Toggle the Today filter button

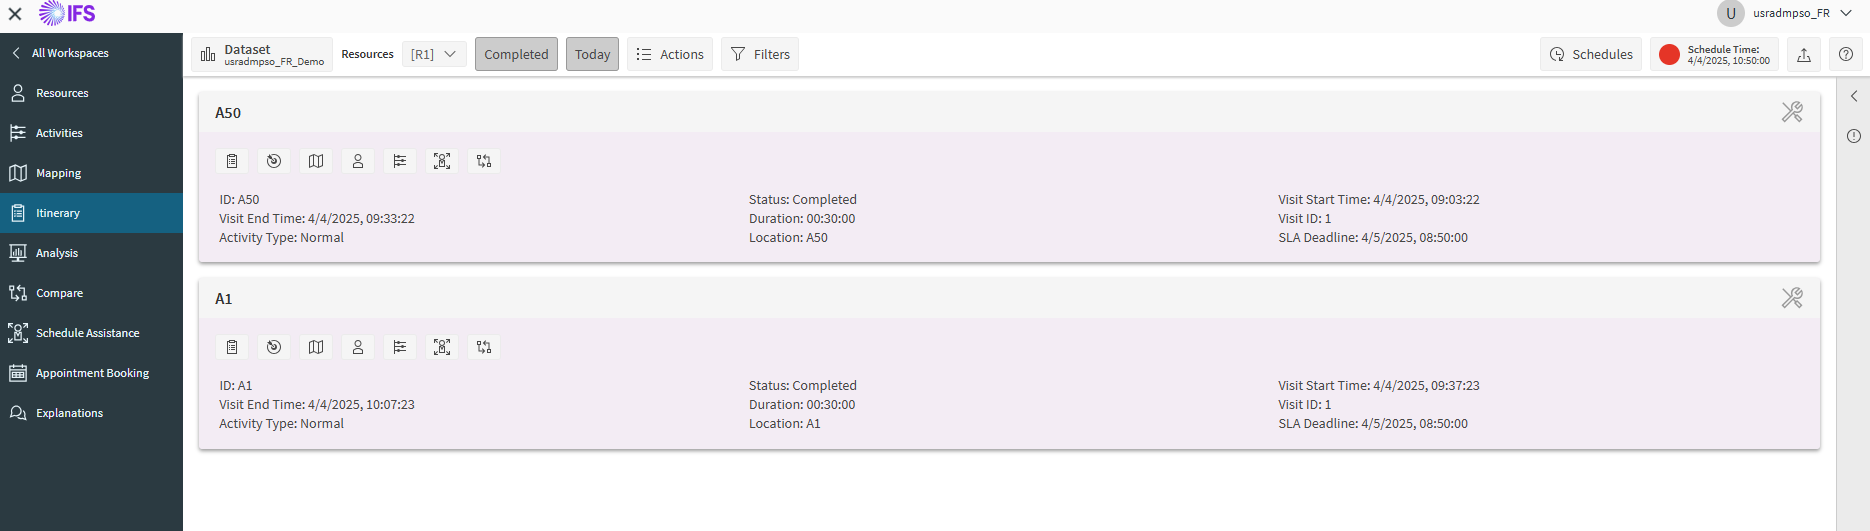tap(592, 54)
